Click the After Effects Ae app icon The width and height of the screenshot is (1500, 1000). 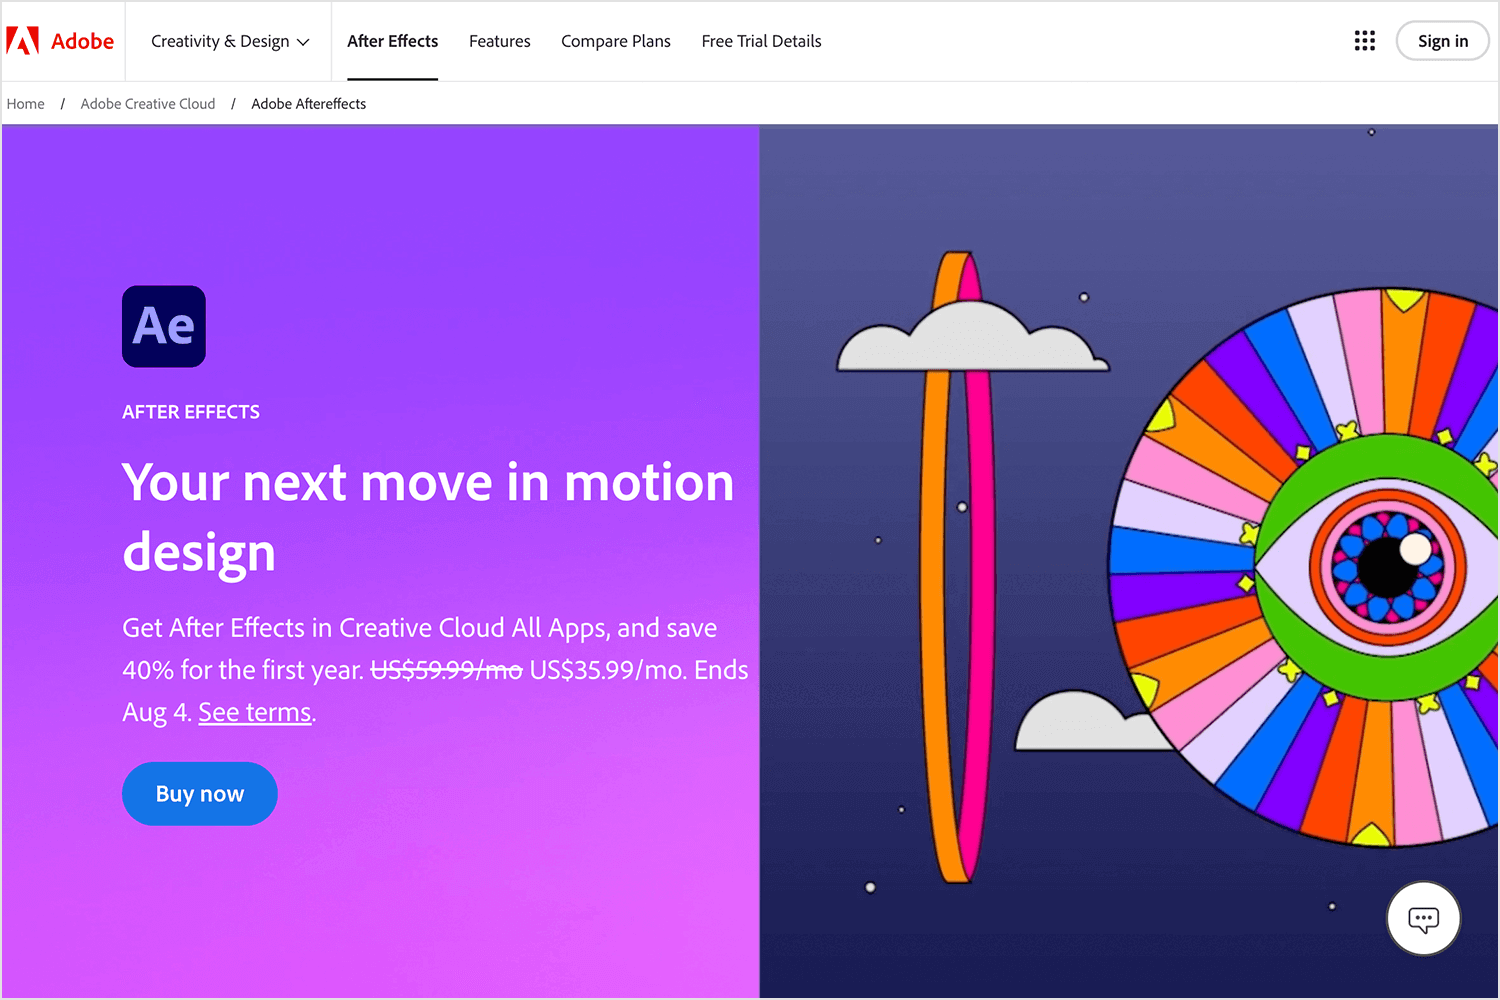coord(164,326)
